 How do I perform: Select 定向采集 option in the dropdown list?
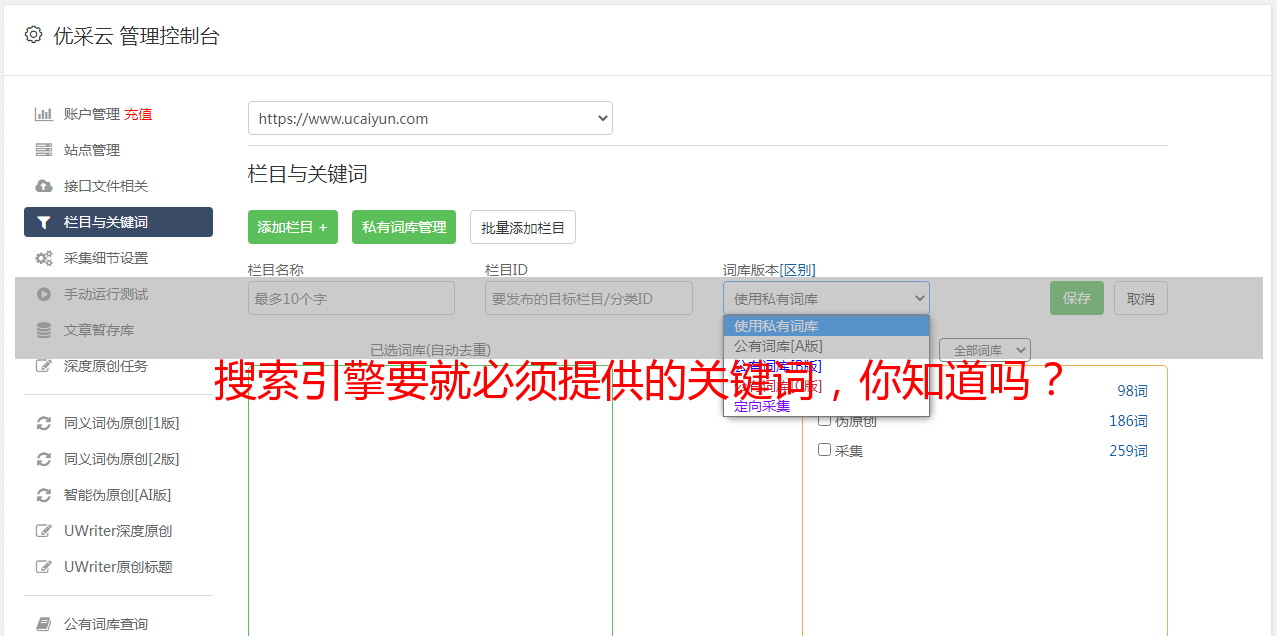[x=826, y=406]
